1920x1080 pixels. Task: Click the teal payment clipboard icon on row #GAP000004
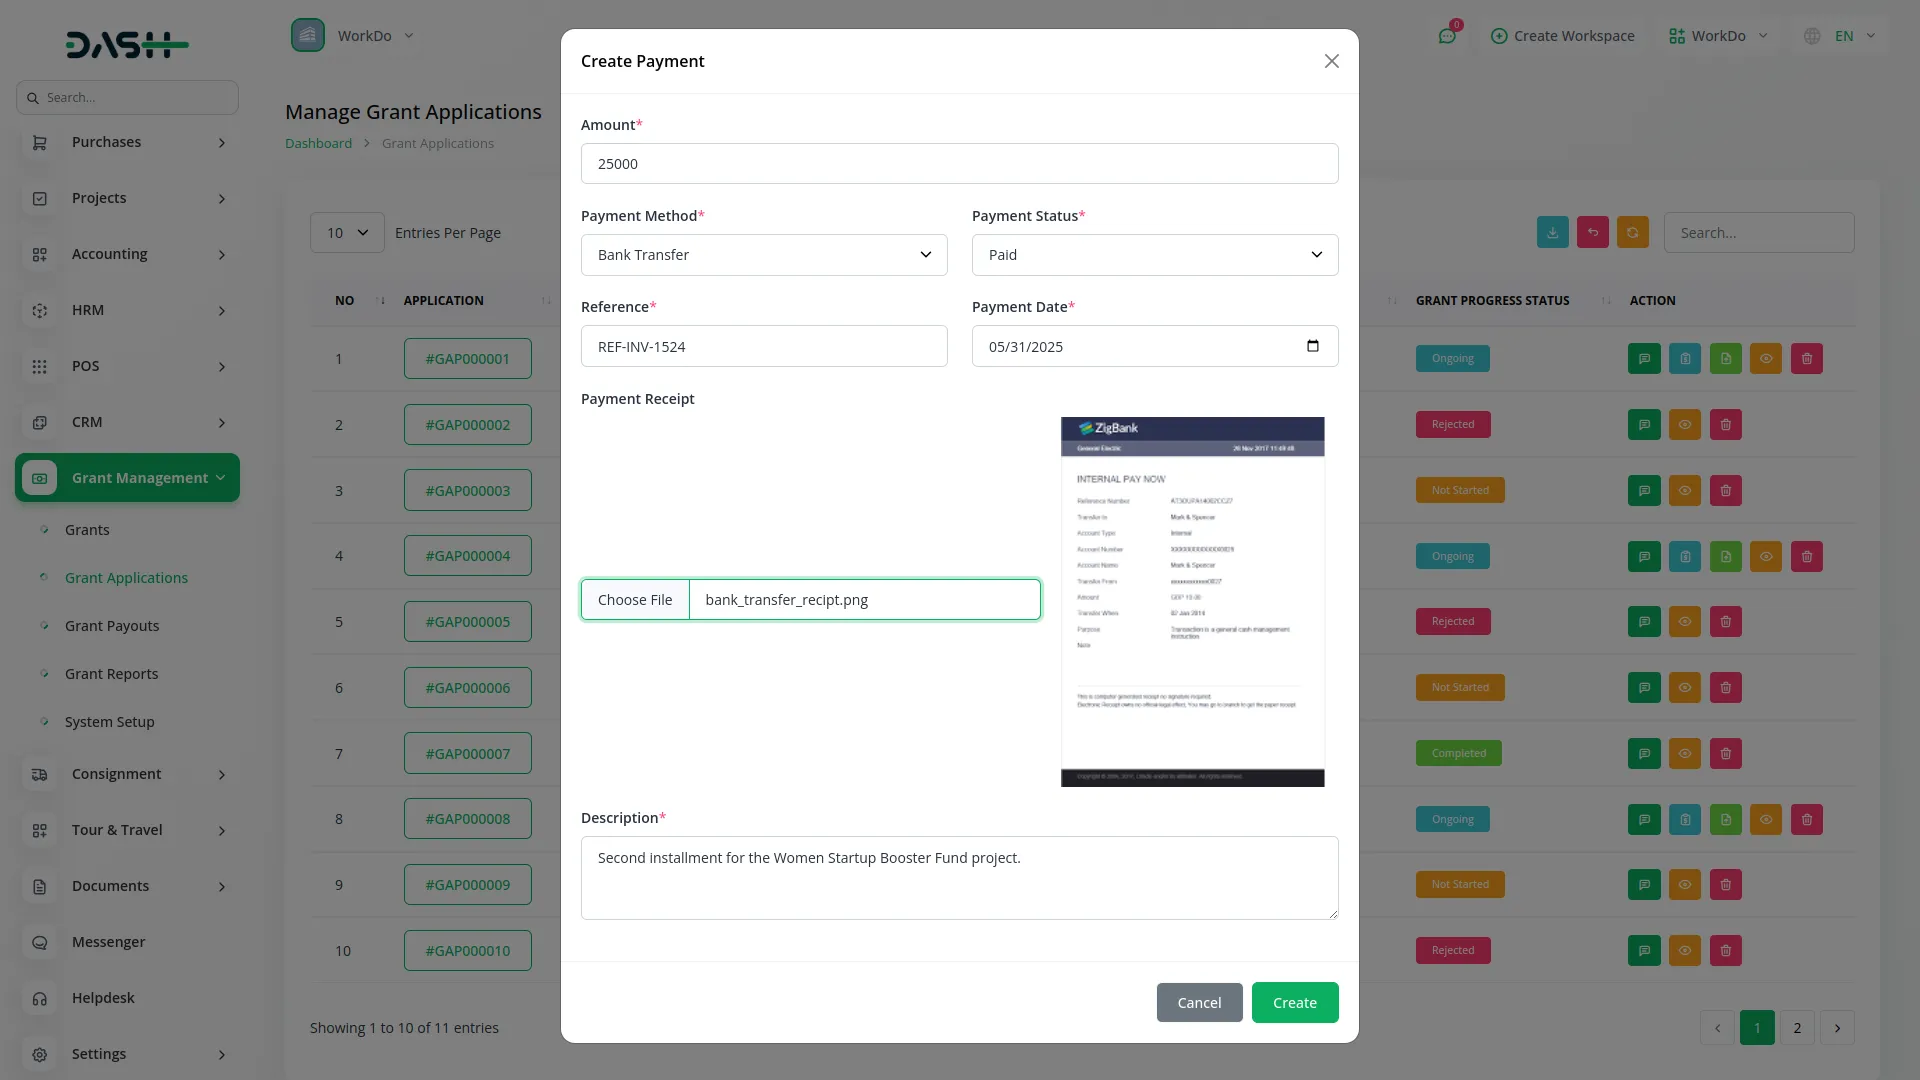(x=1684, y=556)
